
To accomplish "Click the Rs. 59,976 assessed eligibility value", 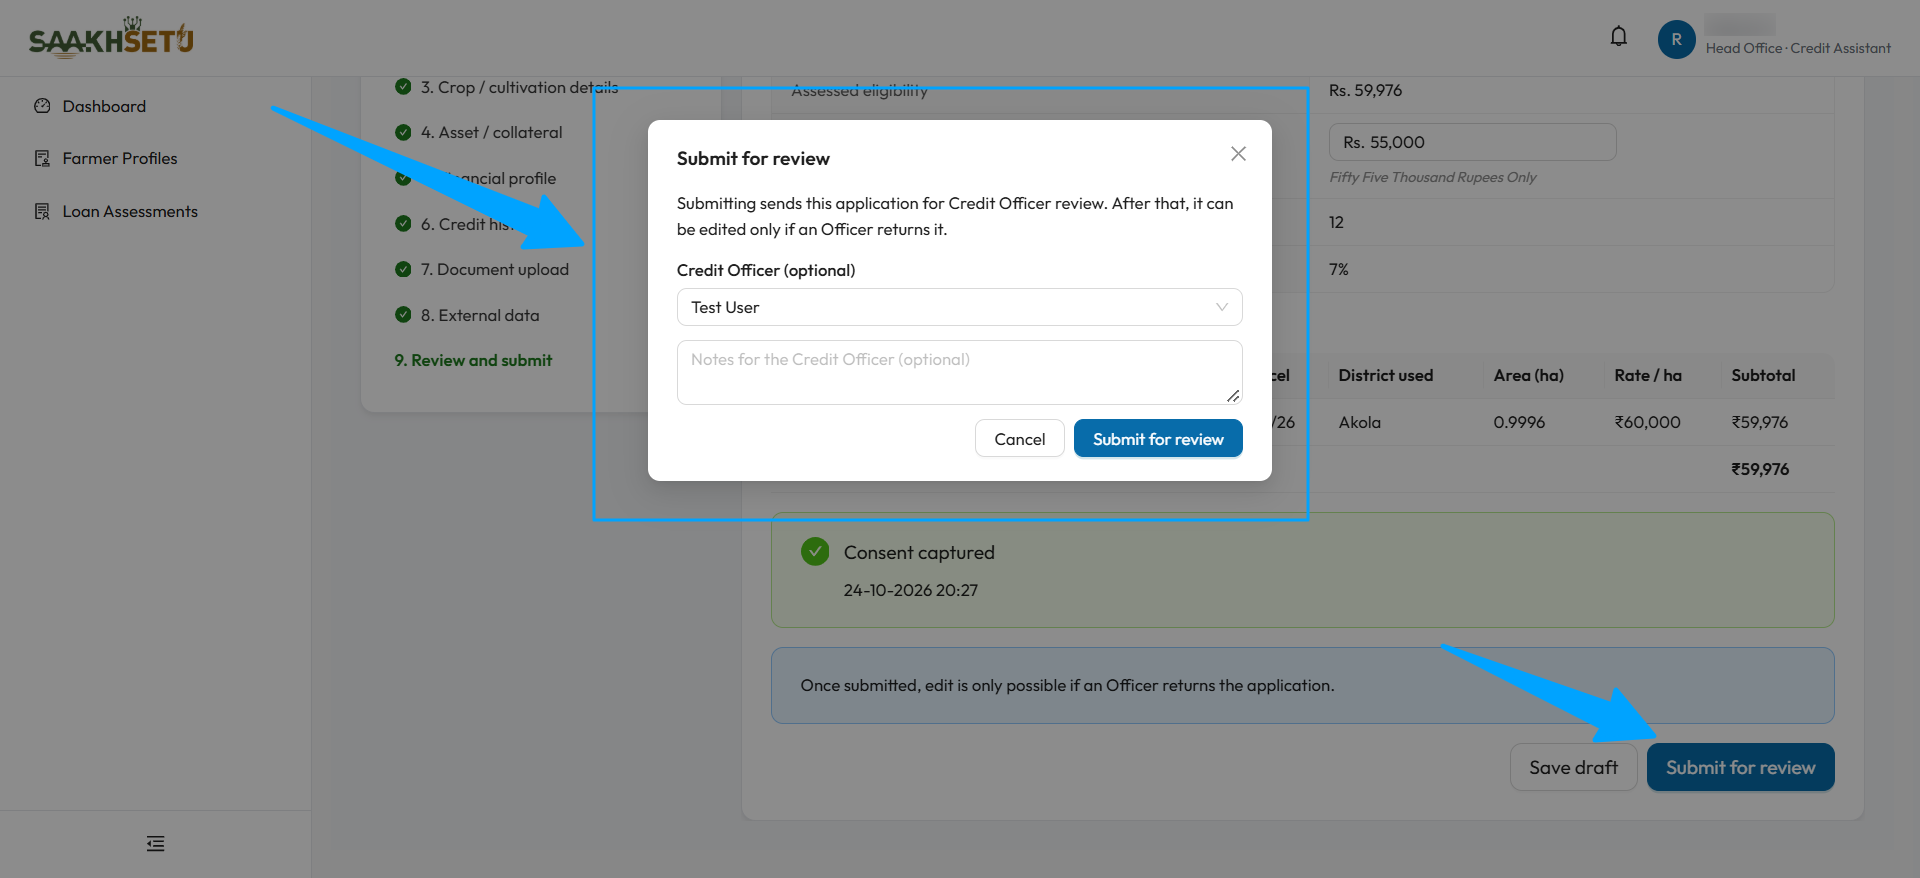I will (x=1365, y=90).
